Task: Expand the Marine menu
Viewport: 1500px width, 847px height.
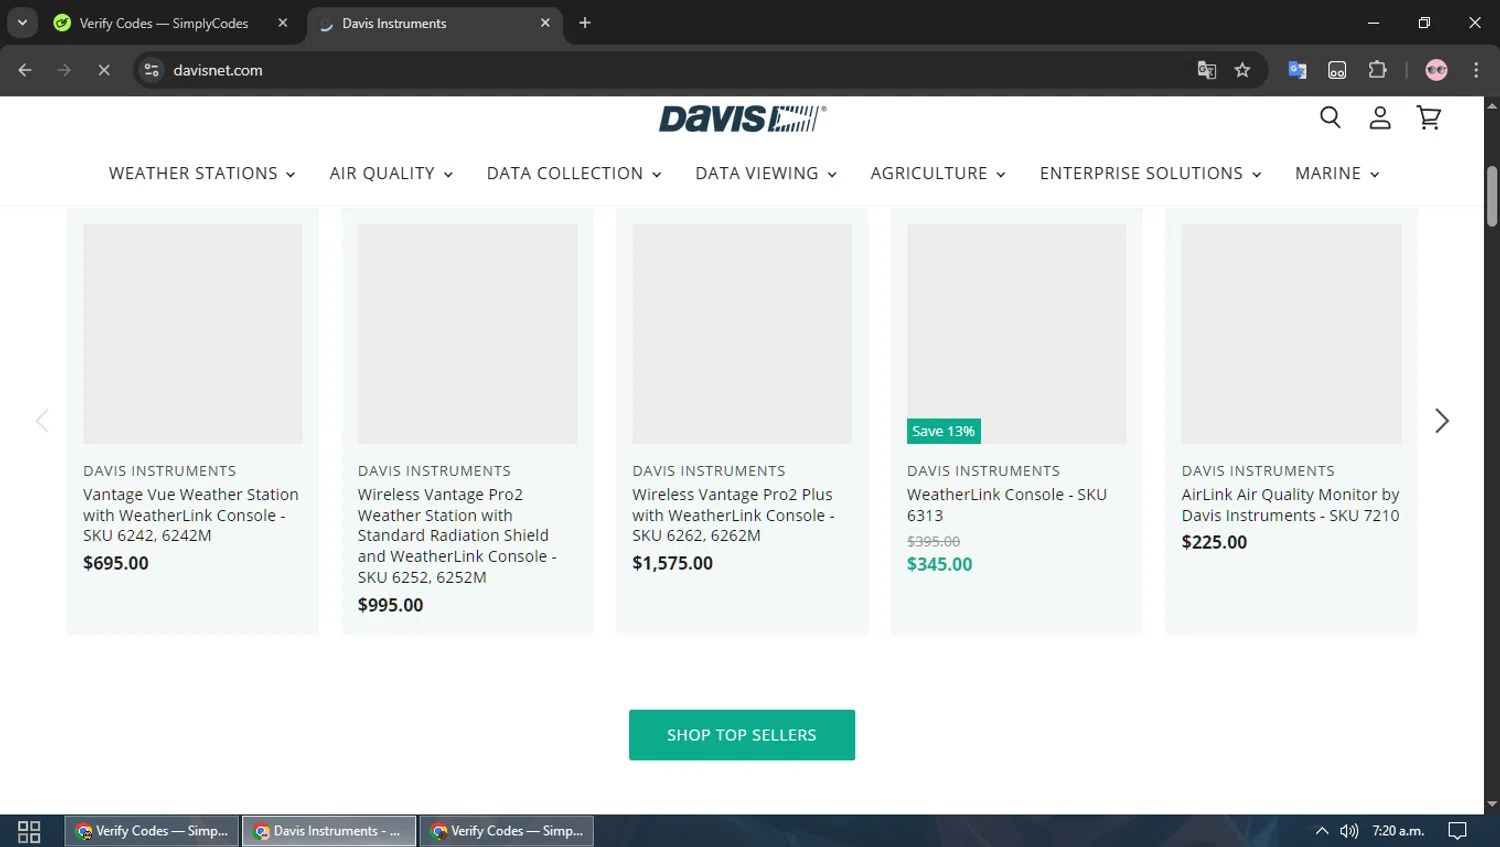Action: click(1337, 174)
